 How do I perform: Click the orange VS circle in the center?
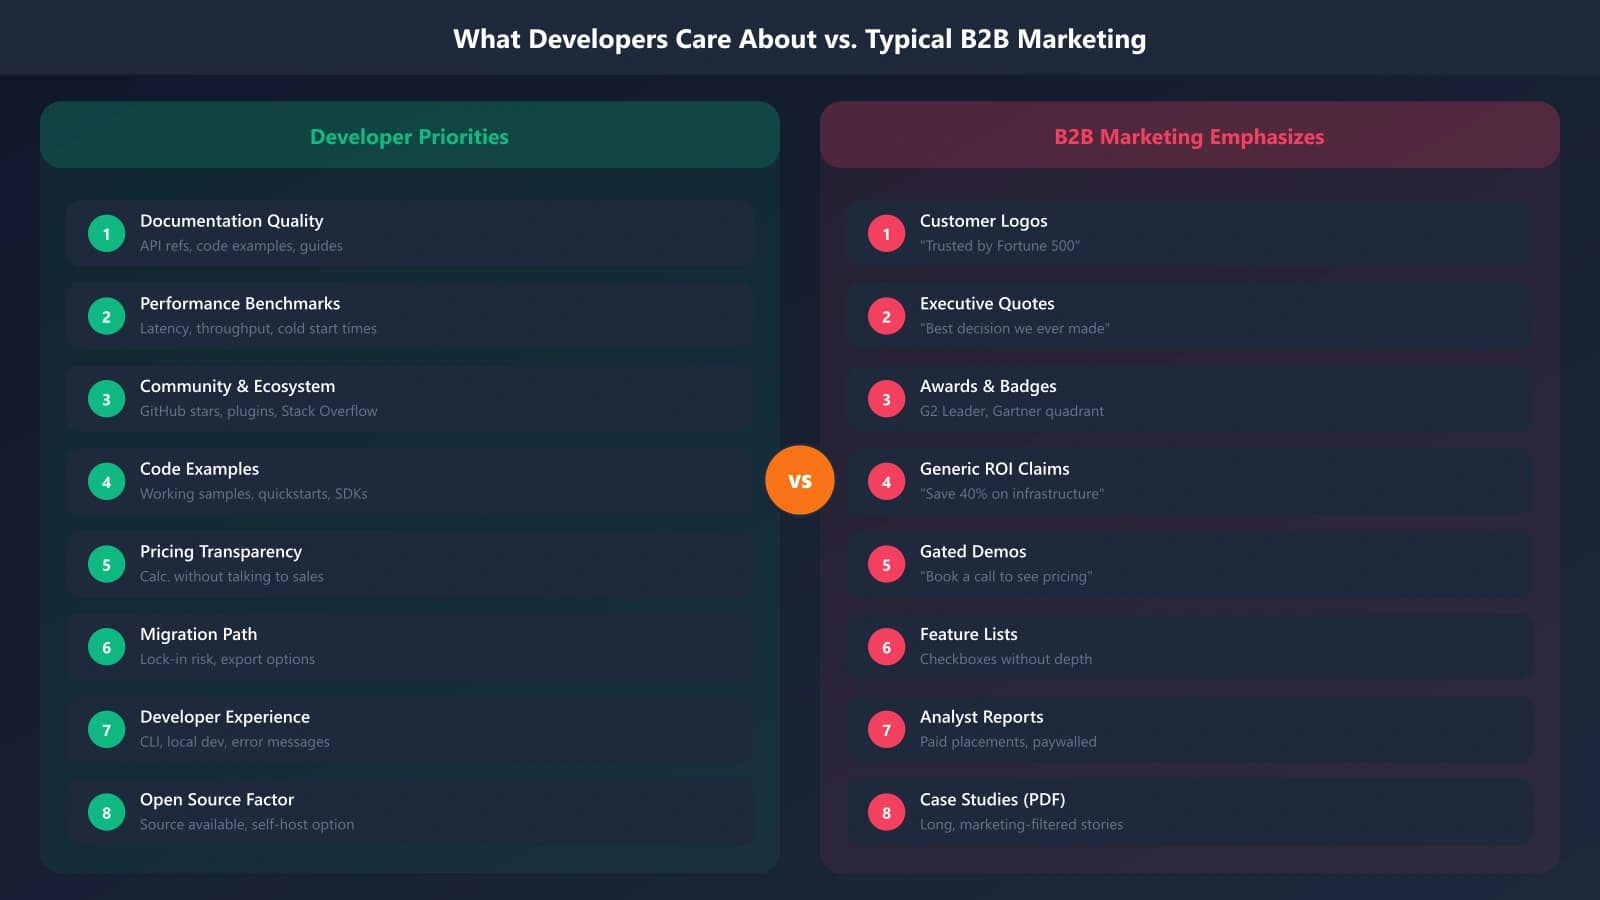pos(800,480)
